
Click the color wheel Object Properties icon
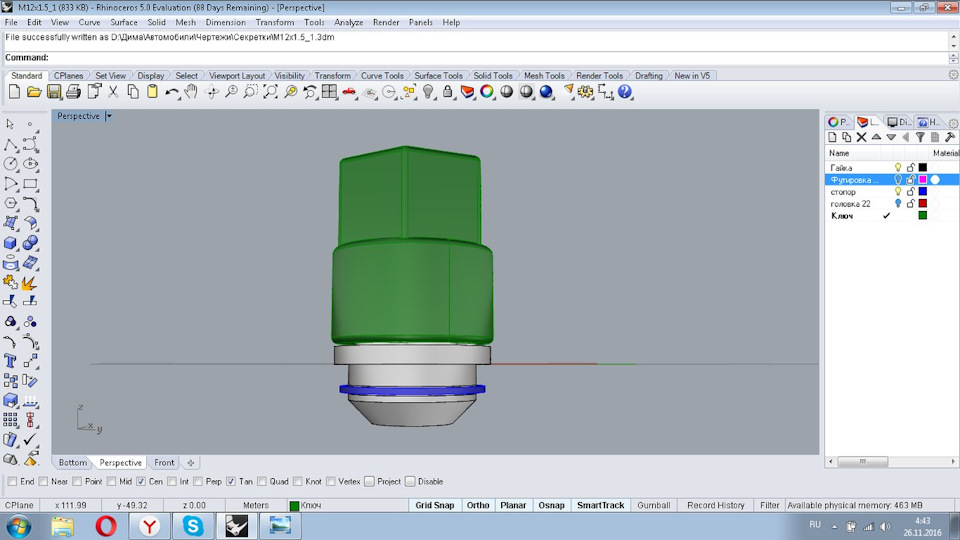487,92
